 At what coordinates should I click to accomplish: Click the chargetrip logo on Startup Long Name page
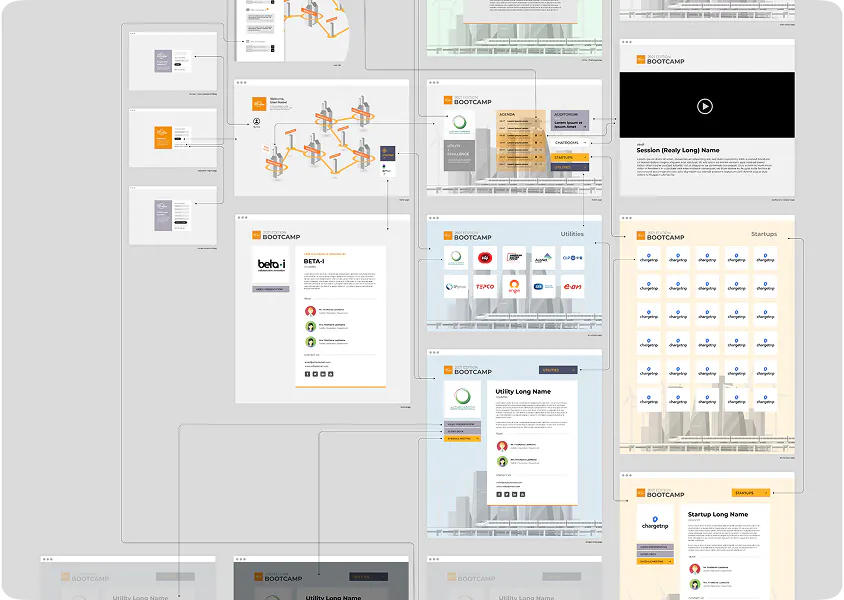(655, 523)
